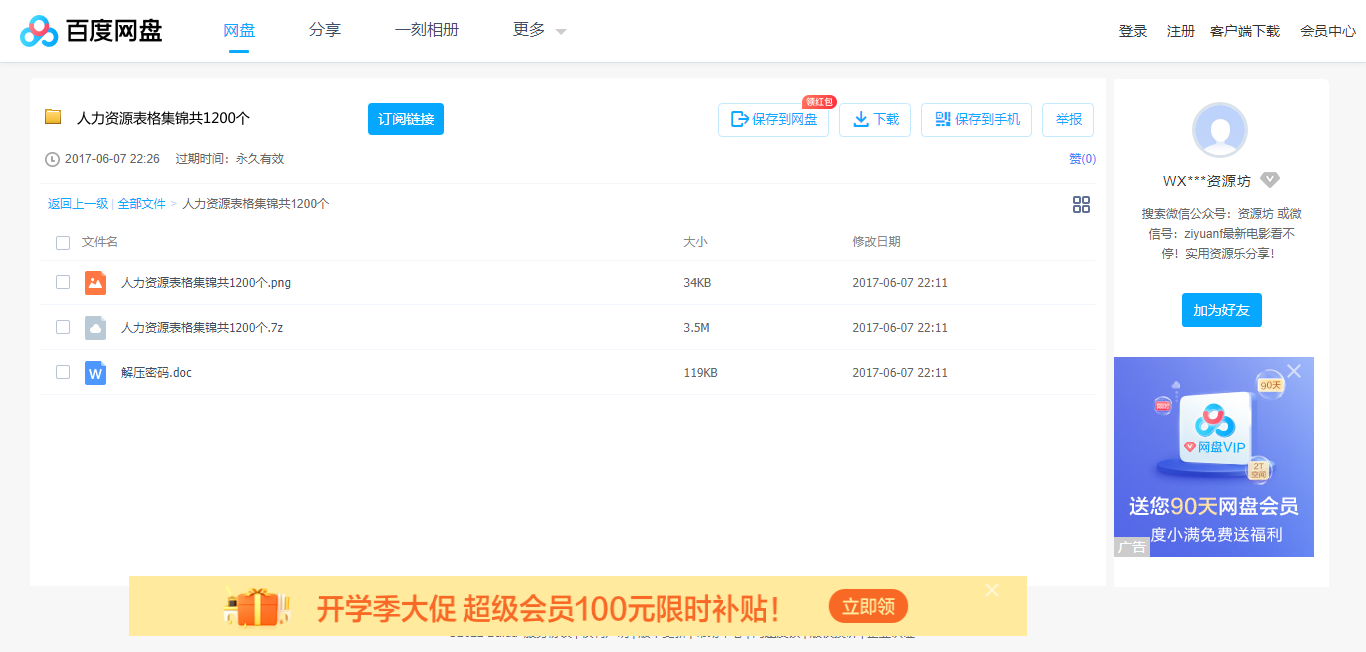Image resolution: width=1366 pixels, height=652 pixels.
Task: Open the PNG image icon for 人力资源表格集锦共1200个.png
Action: [95, 283]
